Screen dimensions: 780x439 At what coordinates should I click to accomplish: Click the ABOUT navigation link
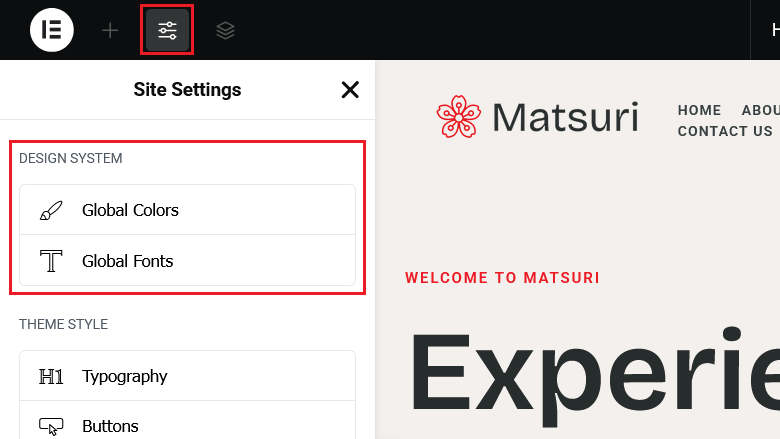[x=760, y=111]
